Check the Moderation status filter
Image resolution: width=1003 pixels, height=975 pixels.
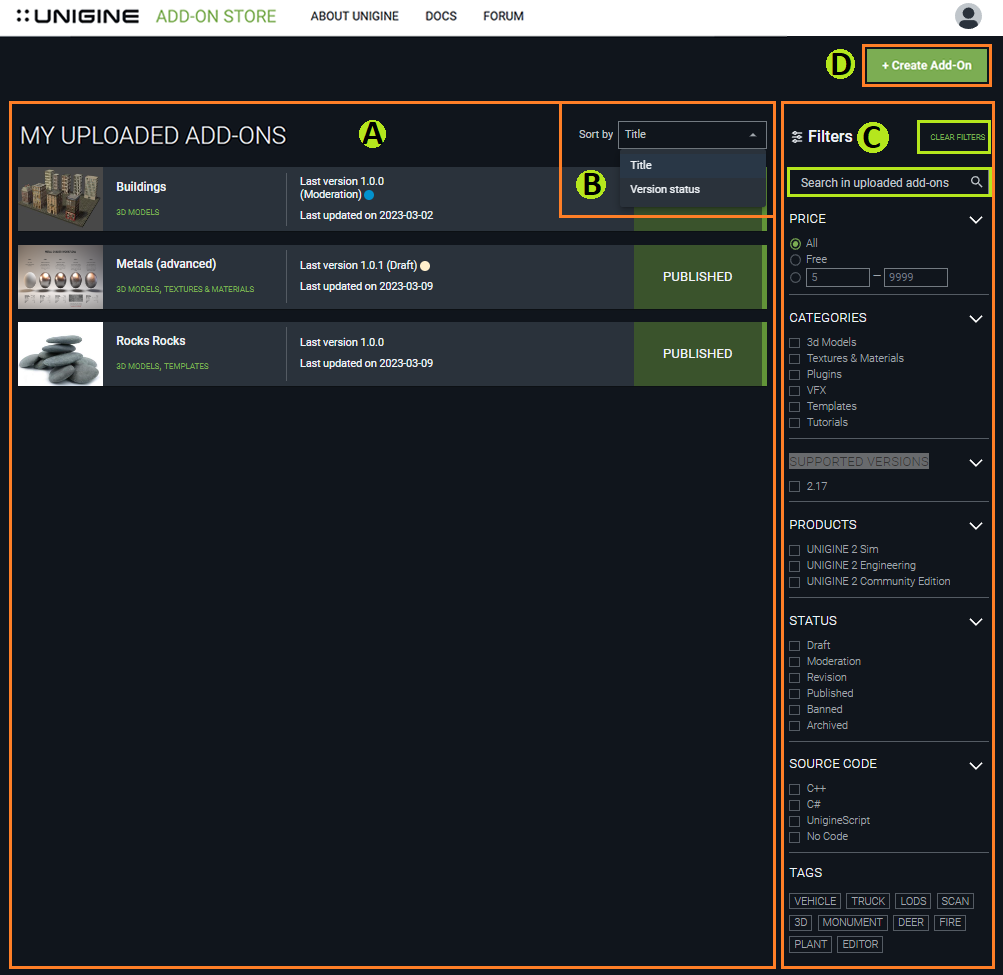(794, 662)
